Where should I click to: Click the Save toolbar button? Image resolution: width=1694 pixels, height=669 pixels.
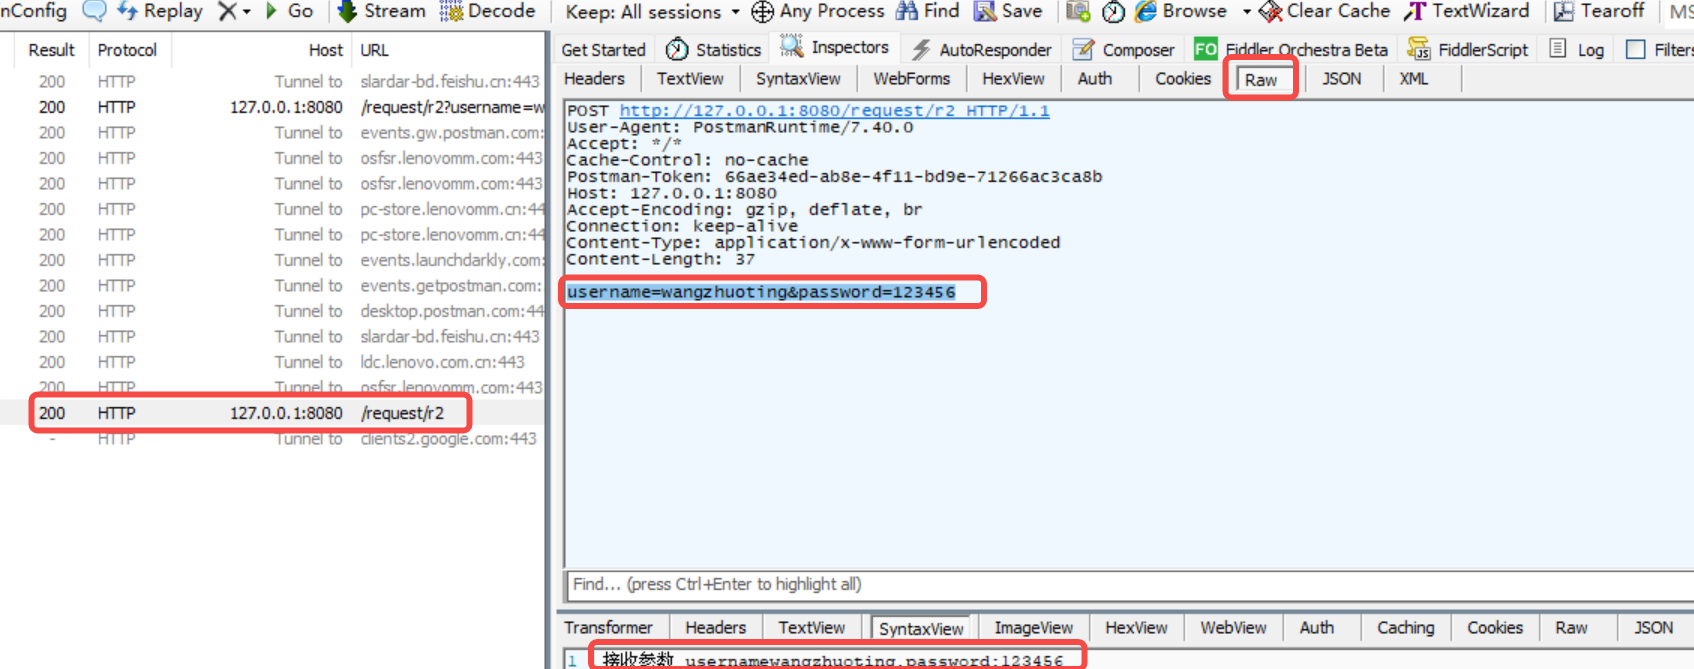(1008, 11)
